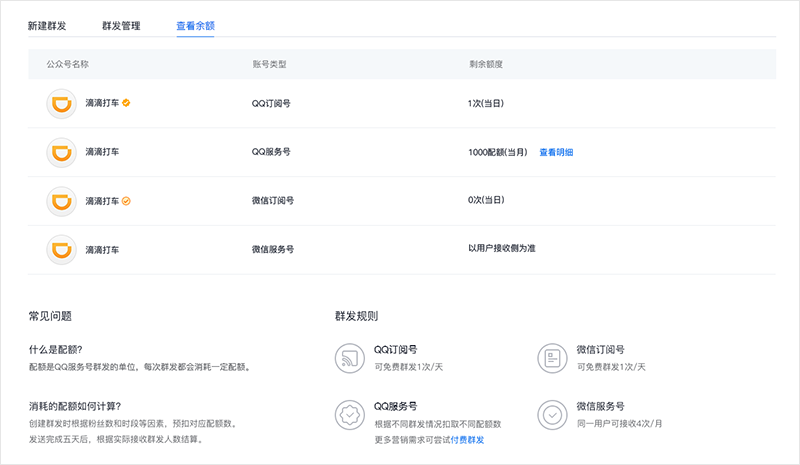Open the 付费群发 link

467,440
